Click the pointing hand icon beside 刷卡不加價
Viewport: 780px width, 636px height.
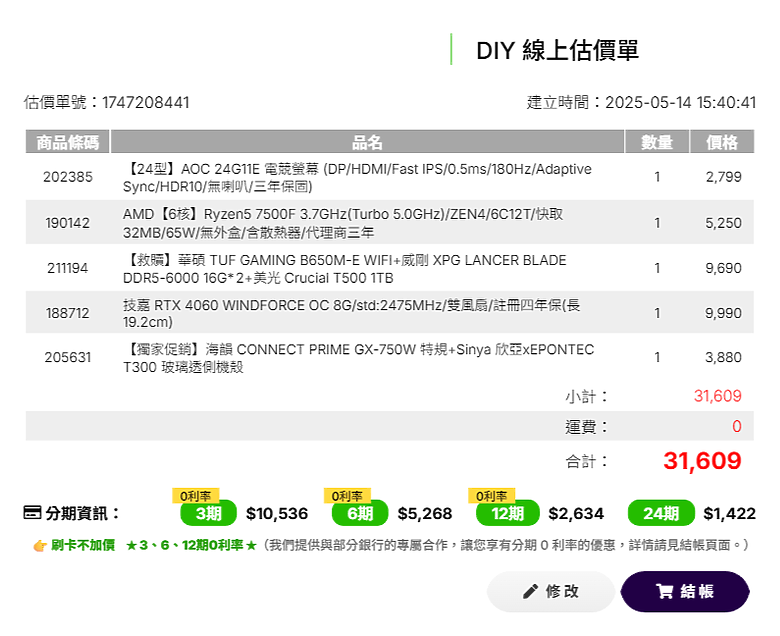(40, 546)
